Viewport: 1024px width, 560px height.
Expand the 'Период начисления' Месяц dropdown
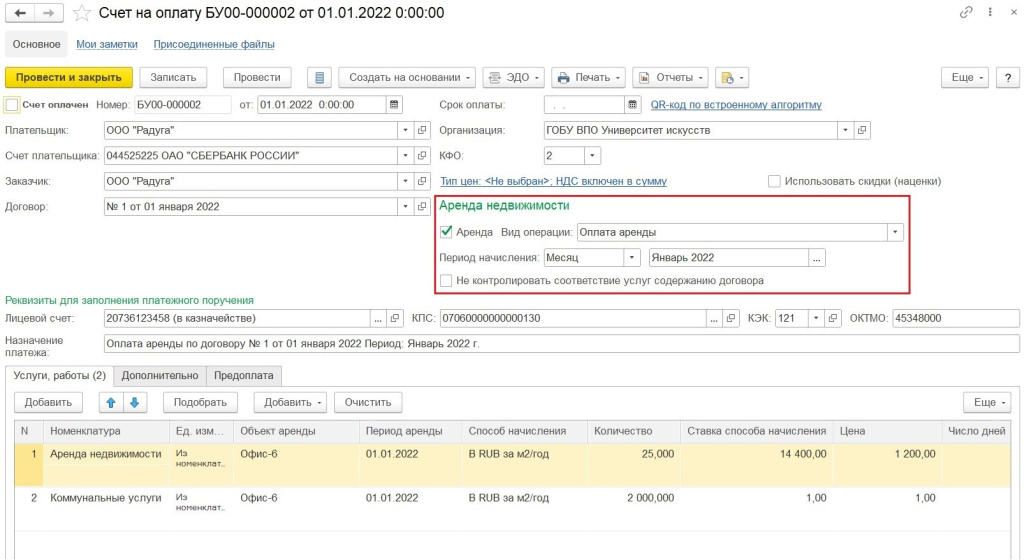point(630,257)
